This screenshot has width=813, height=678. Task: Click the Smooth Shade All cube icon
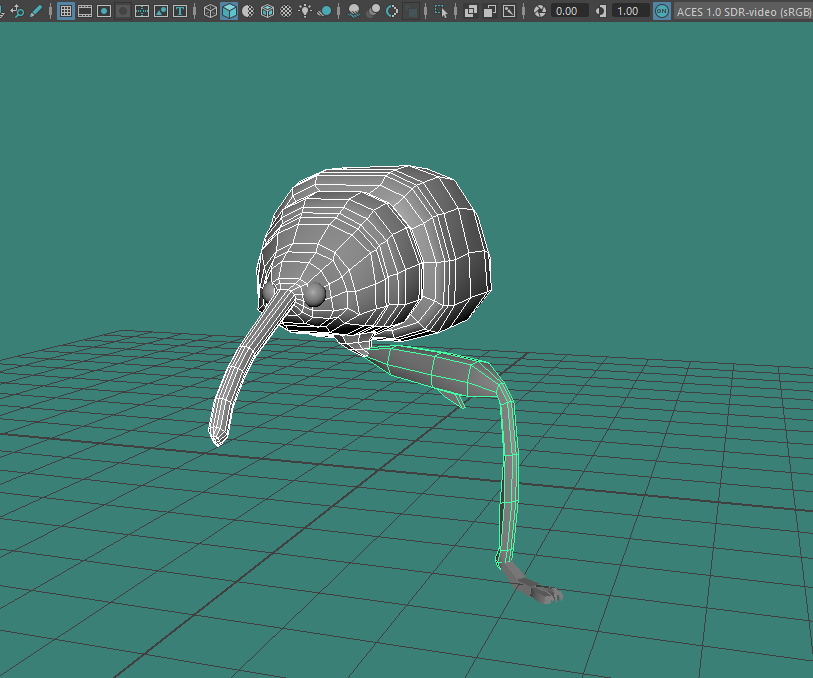coord(229,11)
